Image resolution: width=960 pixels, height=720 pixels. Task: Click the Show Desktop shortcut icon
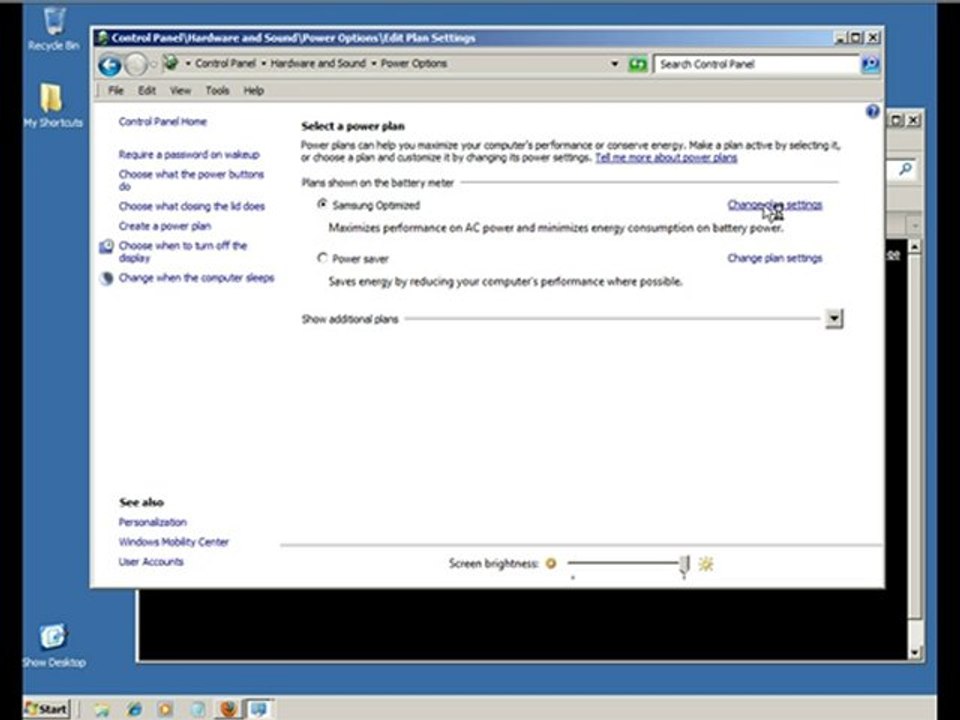[53, 645]
